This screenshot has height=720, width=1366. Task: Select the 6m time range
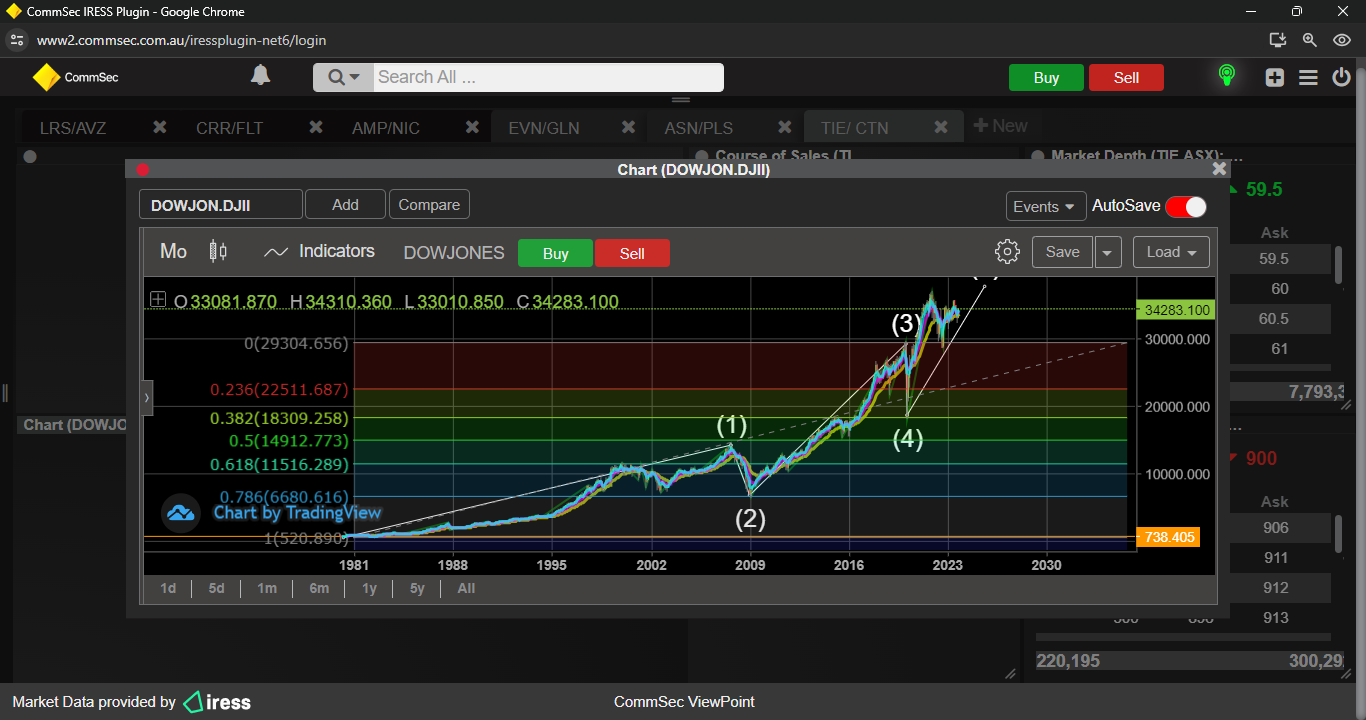319,588
